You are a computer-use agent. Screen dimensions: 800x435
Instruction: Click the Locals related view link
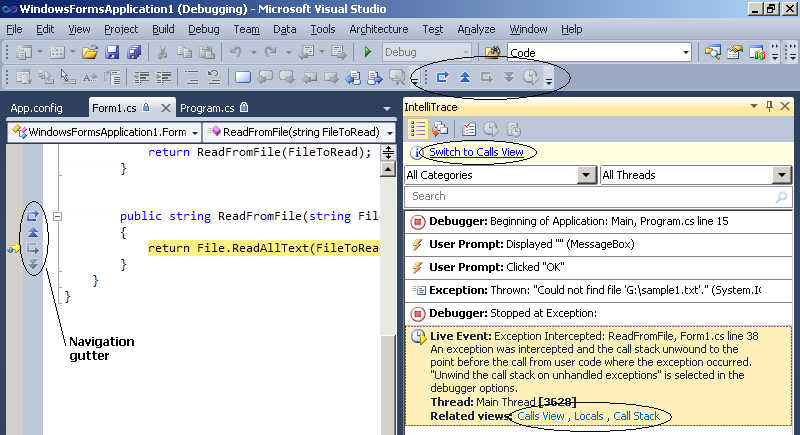pyautogui.click(x=589, y=416)
